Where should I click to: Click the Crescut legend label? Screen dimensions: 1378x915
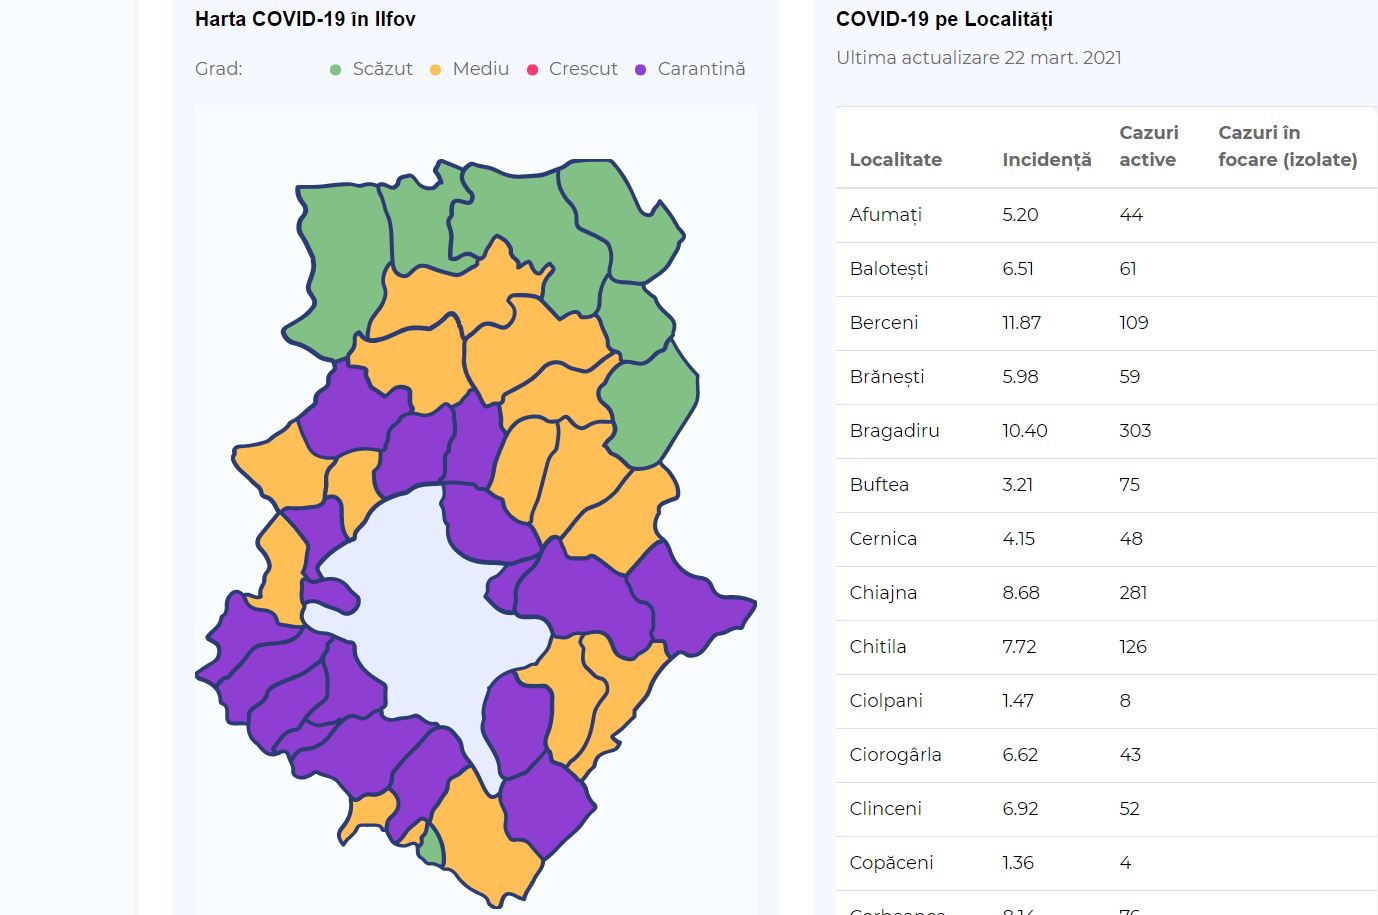583,69
